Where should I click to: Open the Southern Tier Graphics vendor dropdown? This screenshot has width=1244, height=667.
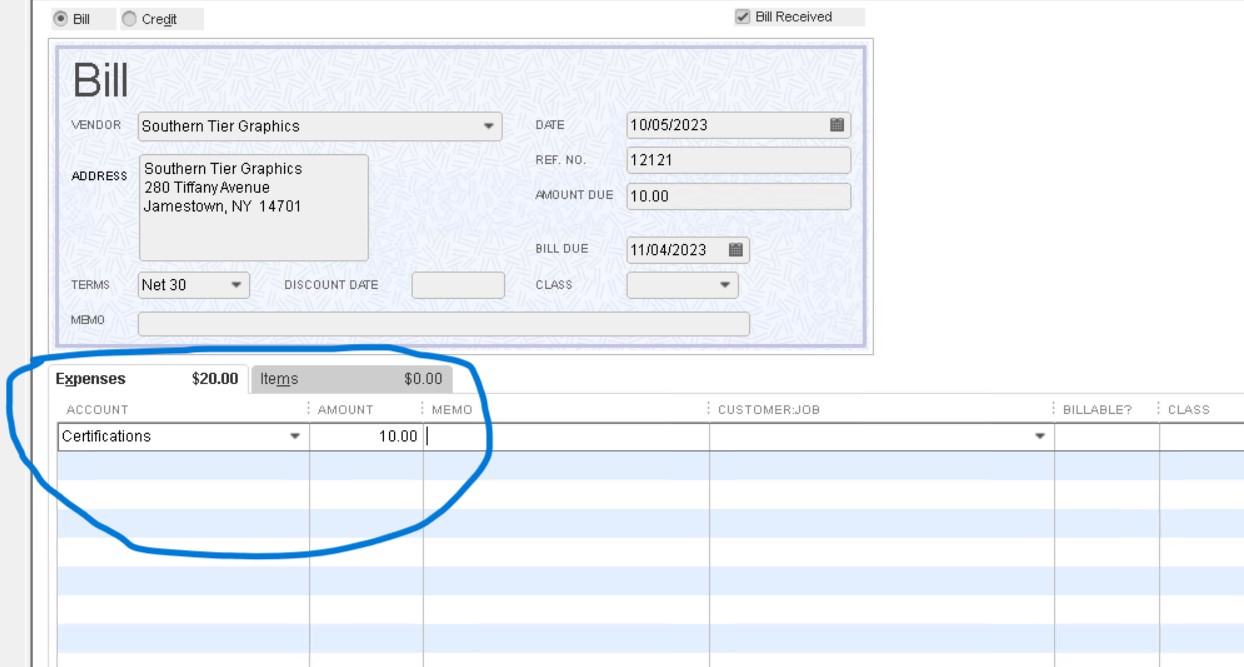(489, 126)
